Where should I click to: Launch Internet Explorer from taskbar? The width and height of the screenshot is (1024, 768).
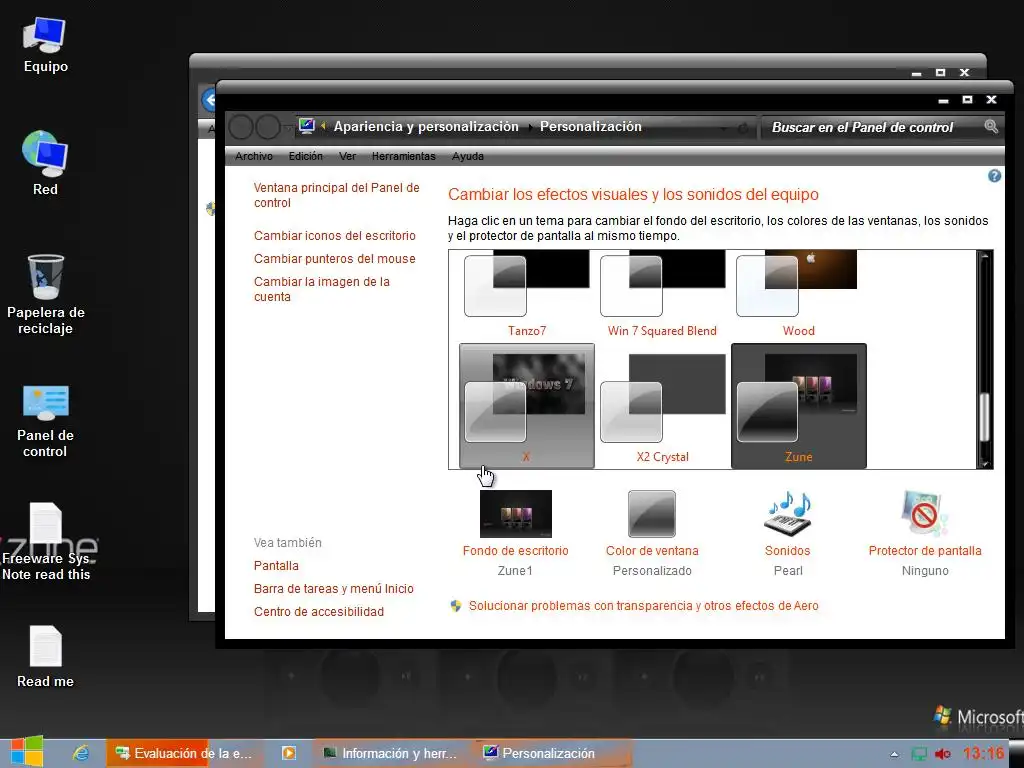[x=80, y=753]
